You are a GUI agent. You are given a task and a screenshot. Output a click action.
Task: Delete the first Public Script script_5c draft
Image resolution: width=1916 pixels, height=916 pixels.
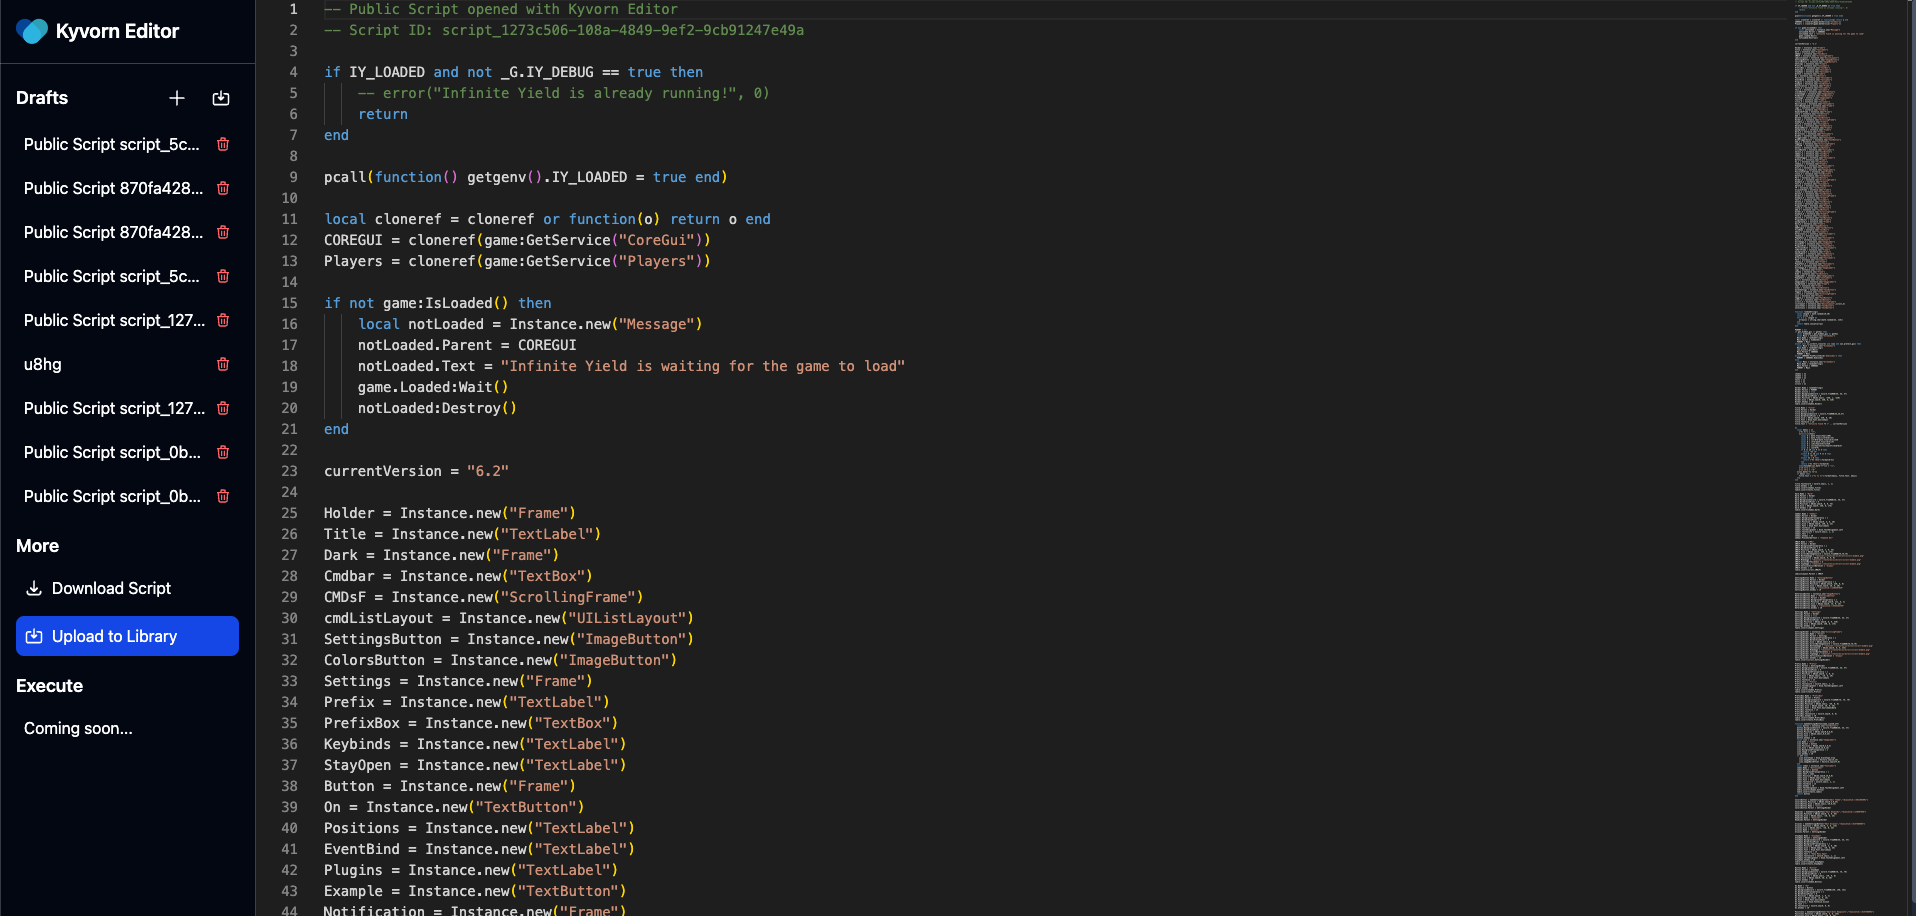222,144
